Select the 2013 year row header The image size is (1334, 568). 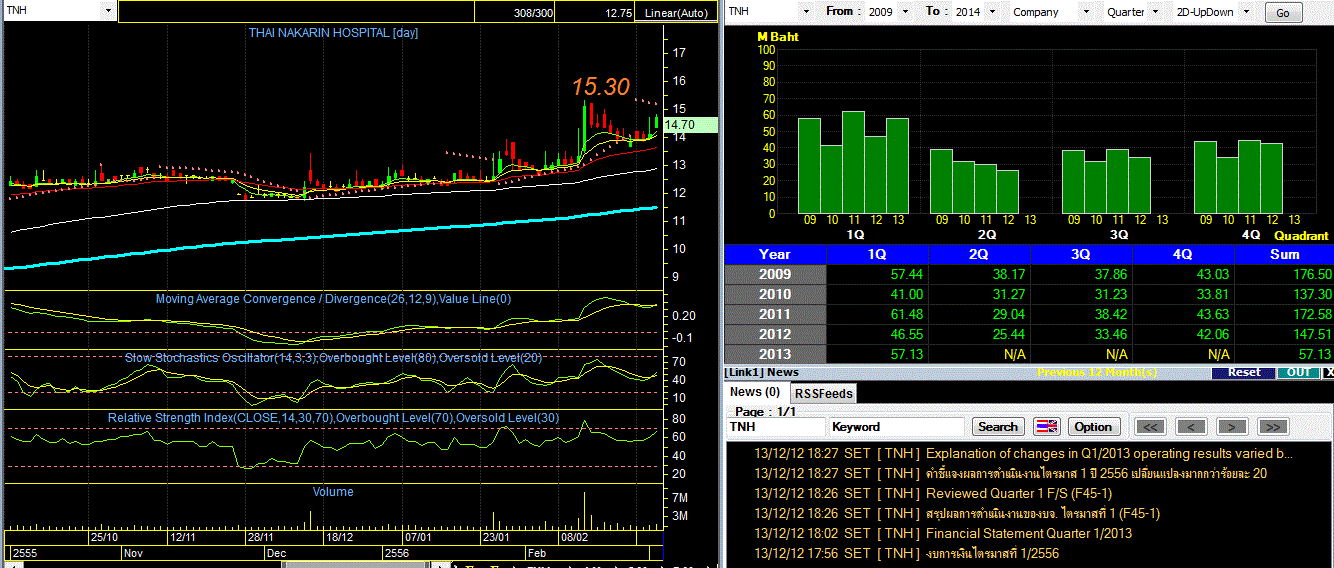click(775, 354)
